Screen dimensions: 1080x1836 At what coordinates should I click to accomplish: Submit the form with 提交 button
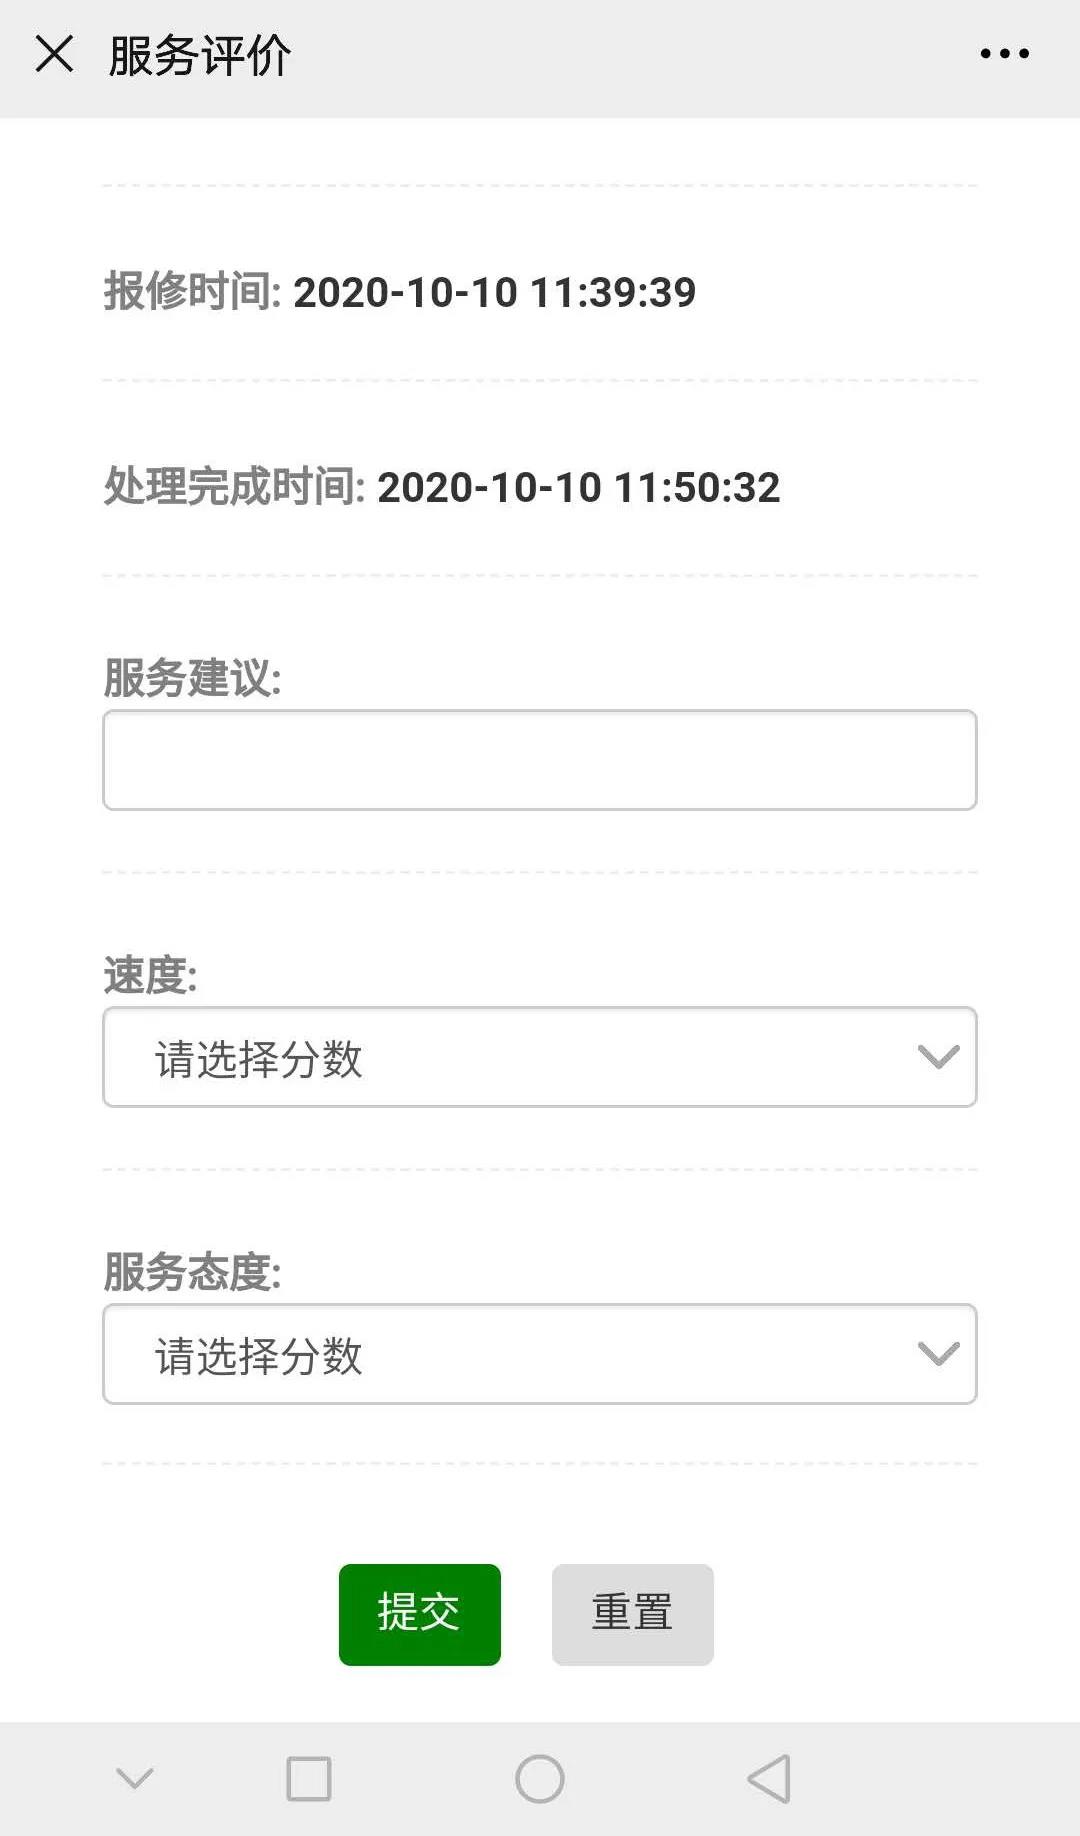pyautogui.click(x=419, y=1614)
